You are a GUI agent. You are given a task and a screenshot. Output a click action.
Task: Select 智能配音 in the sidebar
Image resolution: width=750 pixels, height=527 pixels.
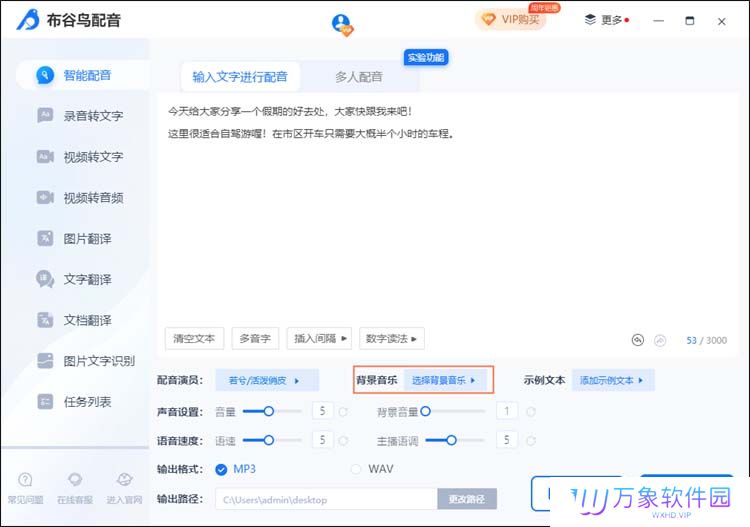[83, 75]
